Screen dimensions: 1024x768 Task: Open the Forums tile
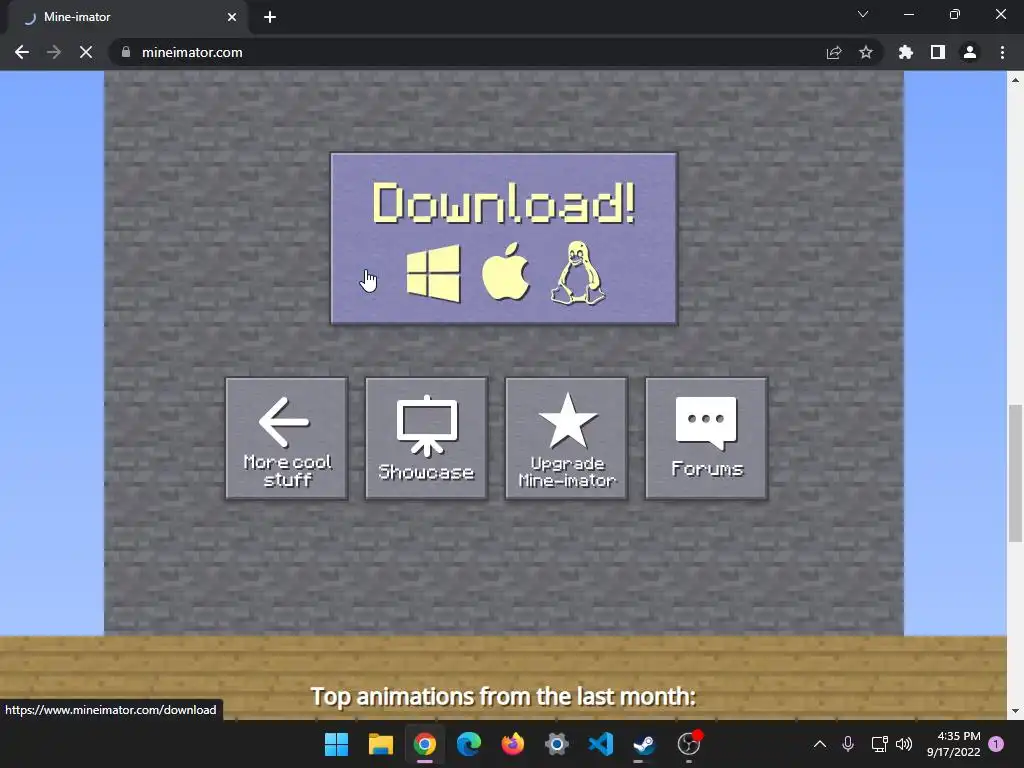coord(707,438)
